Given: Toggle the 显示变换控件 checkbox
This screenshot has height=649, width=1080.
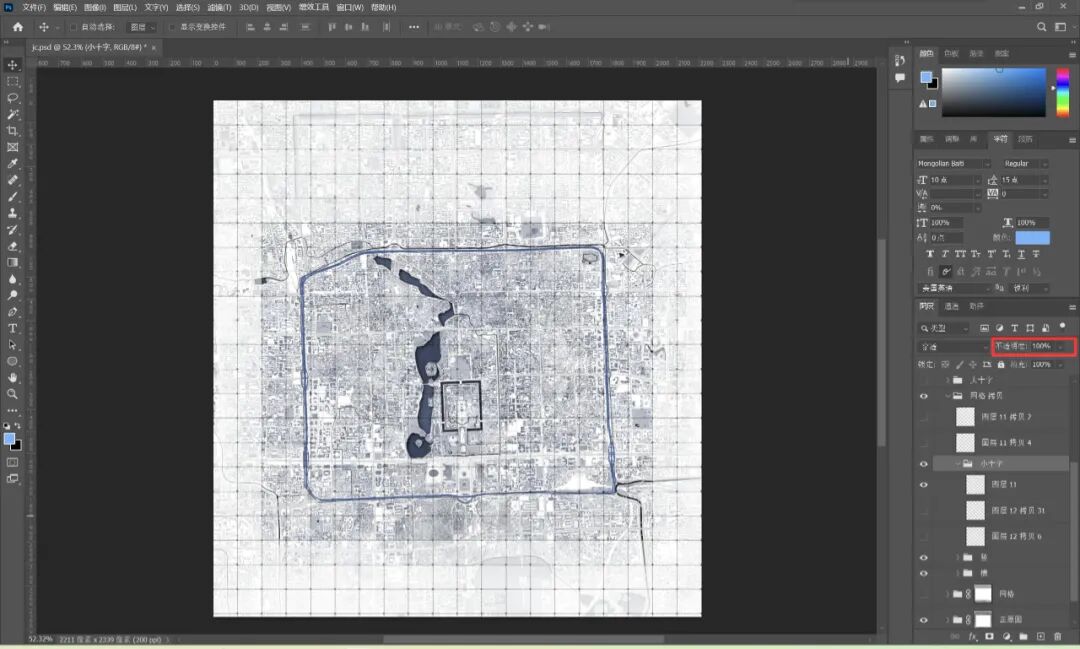Looking at the screenshot, I should click(172, 27).
